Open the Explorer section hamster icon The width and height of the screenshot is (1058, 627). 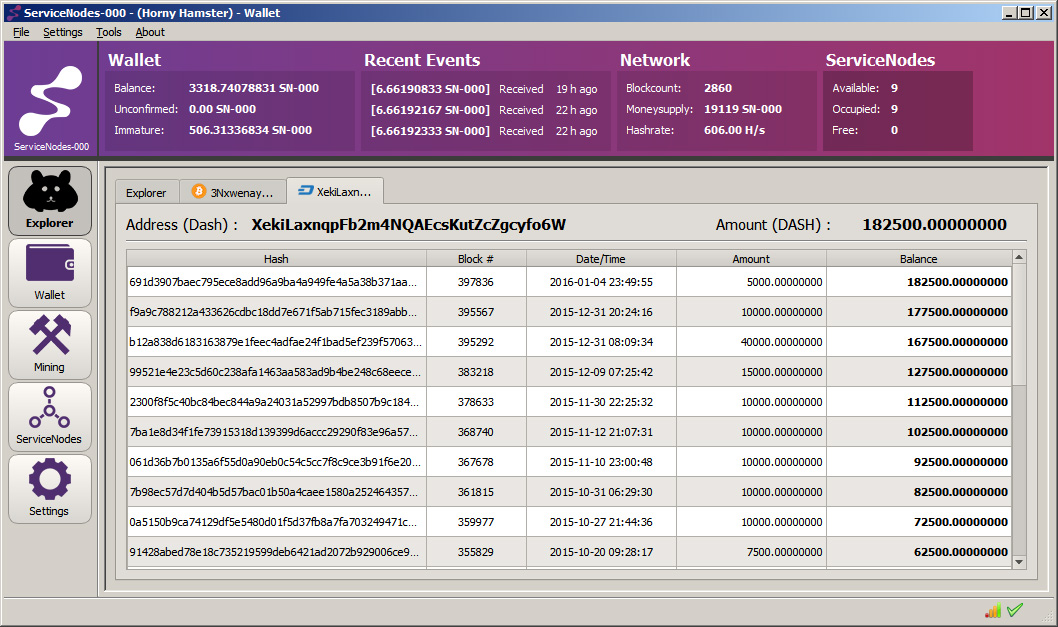pyautogui.click(x=50, y=201)
